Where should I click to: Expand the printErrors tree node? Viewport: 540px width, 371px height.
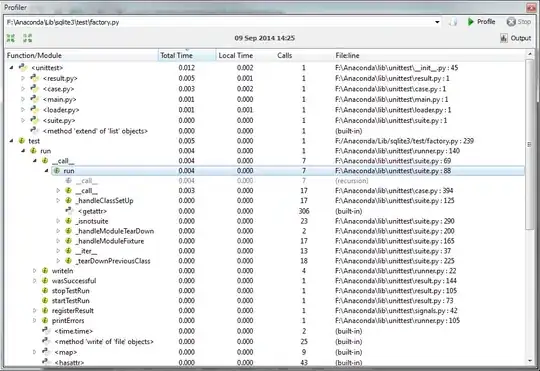pos(34,320)
